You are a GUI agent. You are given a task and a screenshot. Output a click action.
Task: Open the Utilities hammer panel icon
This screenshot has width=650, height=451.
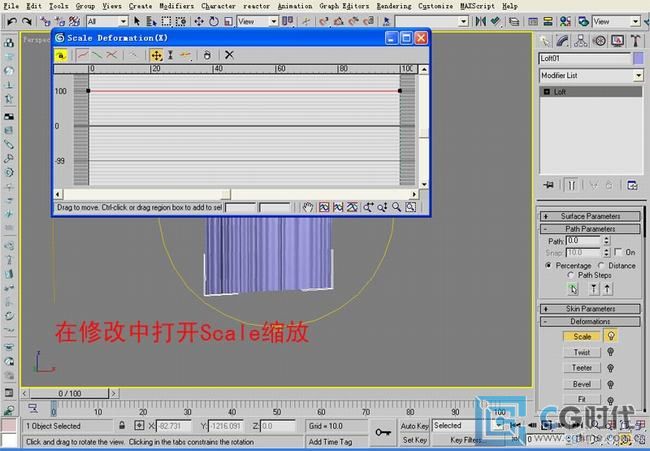(633, 41)
